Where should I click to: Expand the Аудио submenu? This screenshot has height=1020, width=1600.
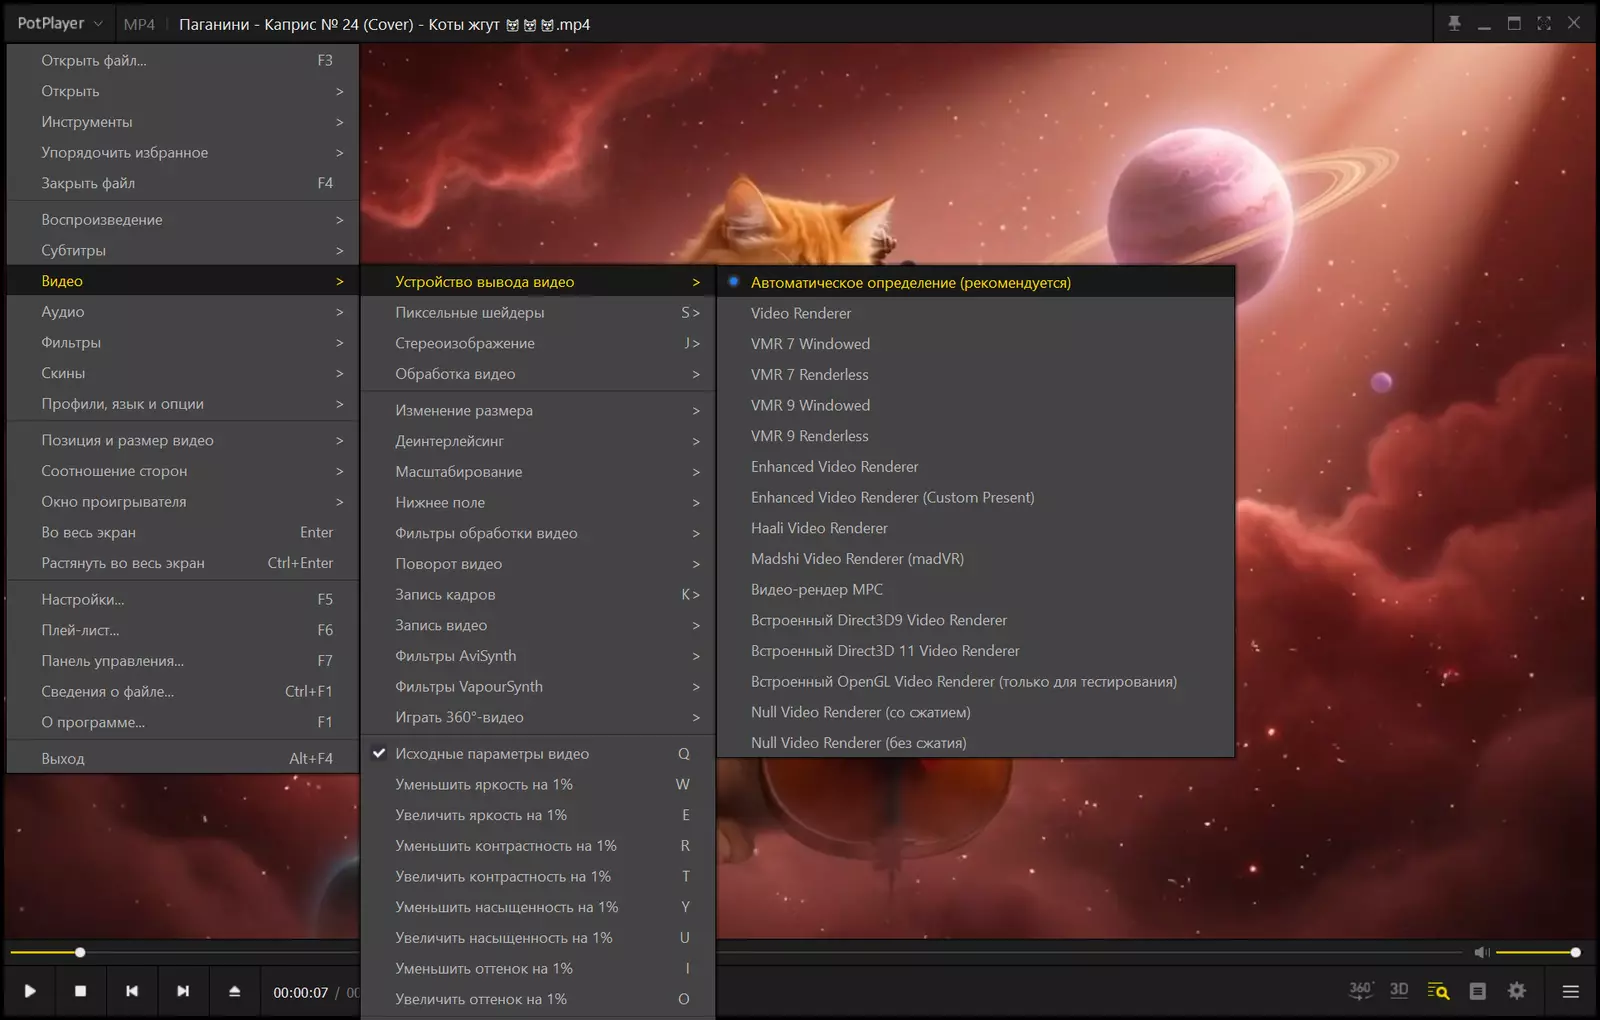point(183,312)
